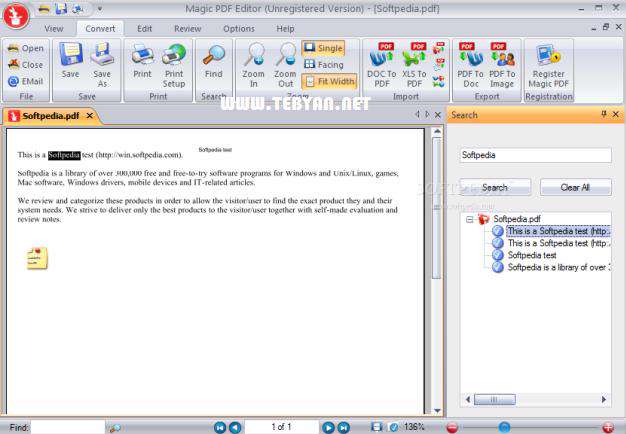This screenshot has height=434, width=626.
Task: Open the Options ribbon tab
Action: point(239,29)
